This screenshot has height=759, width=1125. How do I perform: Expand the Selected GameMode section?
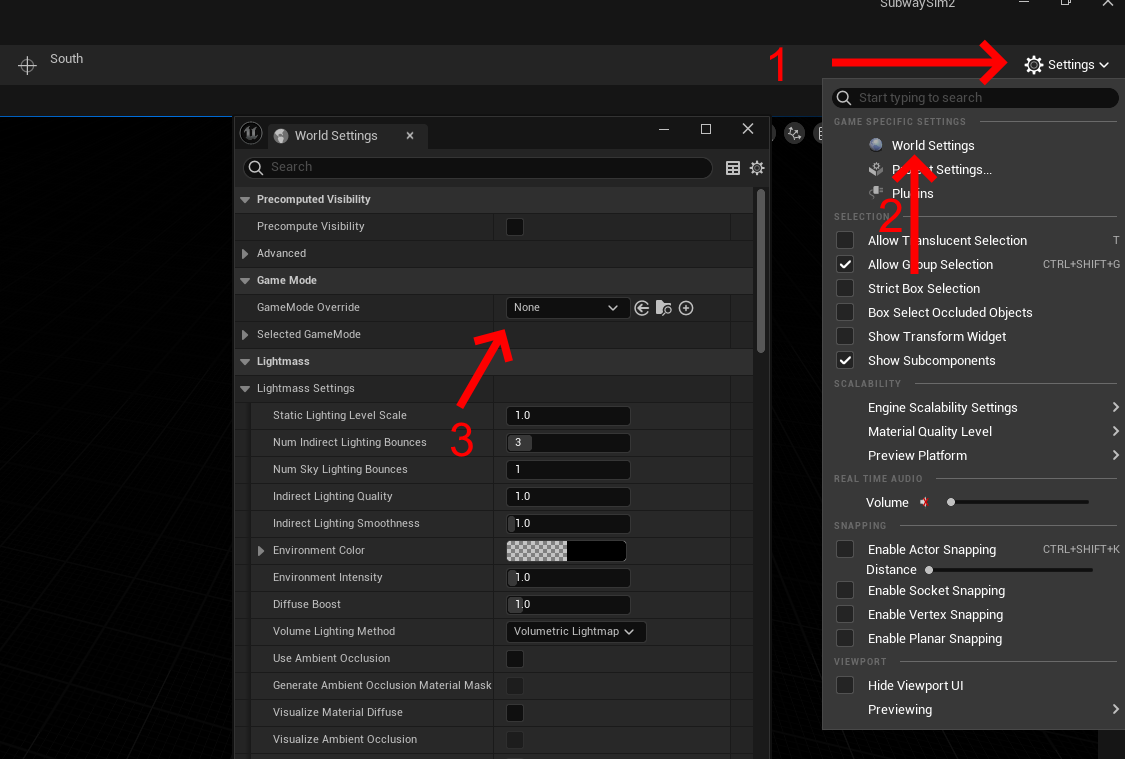(245, 335)
